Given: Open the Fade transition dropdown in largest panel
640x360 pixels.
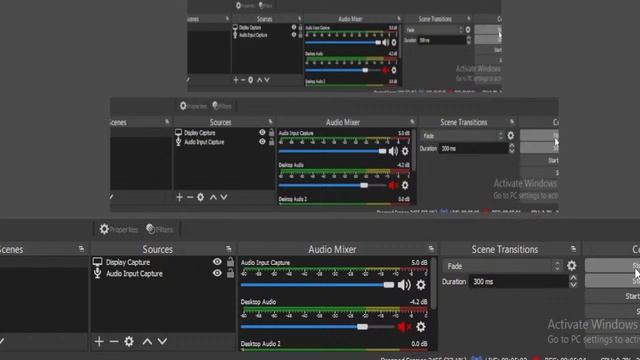Looking at the screenshot, I should pyautogui.click(x=502, y=266).
